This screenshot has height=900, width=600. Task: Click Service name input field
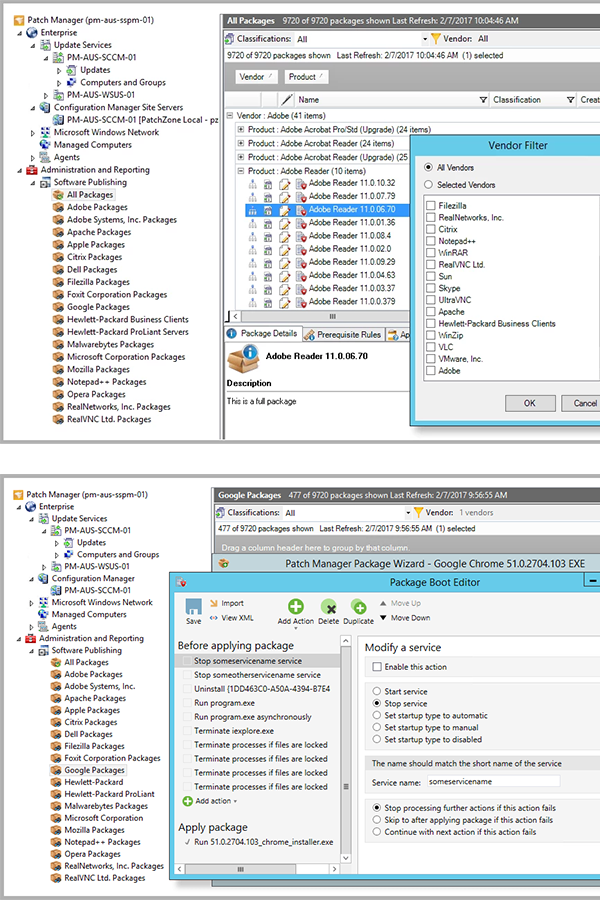pyautogui.click(x=493, y=781)
